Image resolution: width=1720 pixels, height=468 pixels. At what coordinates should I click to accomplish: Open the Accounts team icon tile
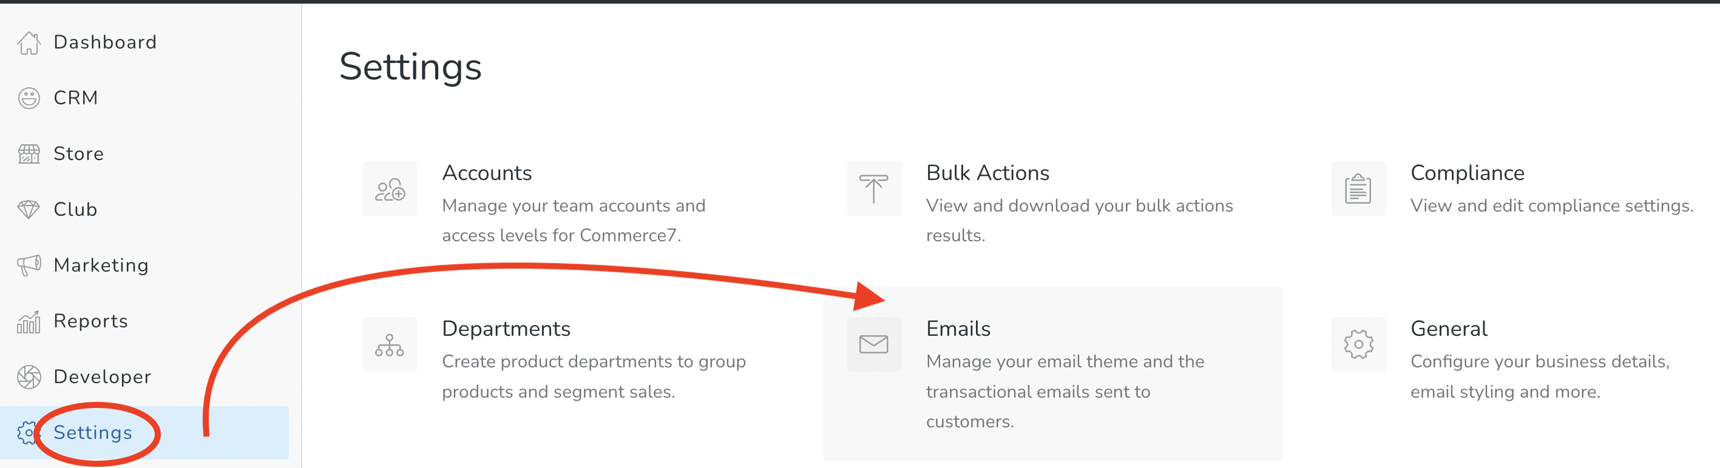point(390,189)
